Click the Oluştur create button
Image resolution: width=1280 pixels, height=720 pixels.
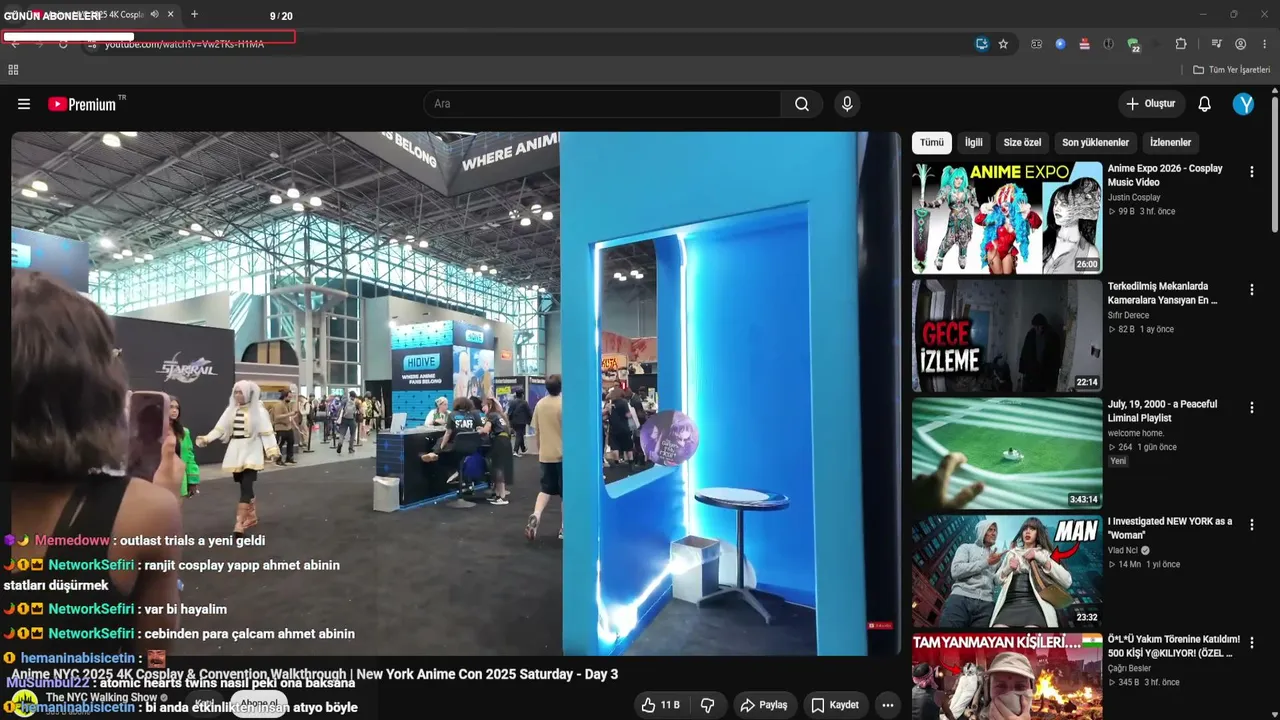coord(1151,104)
